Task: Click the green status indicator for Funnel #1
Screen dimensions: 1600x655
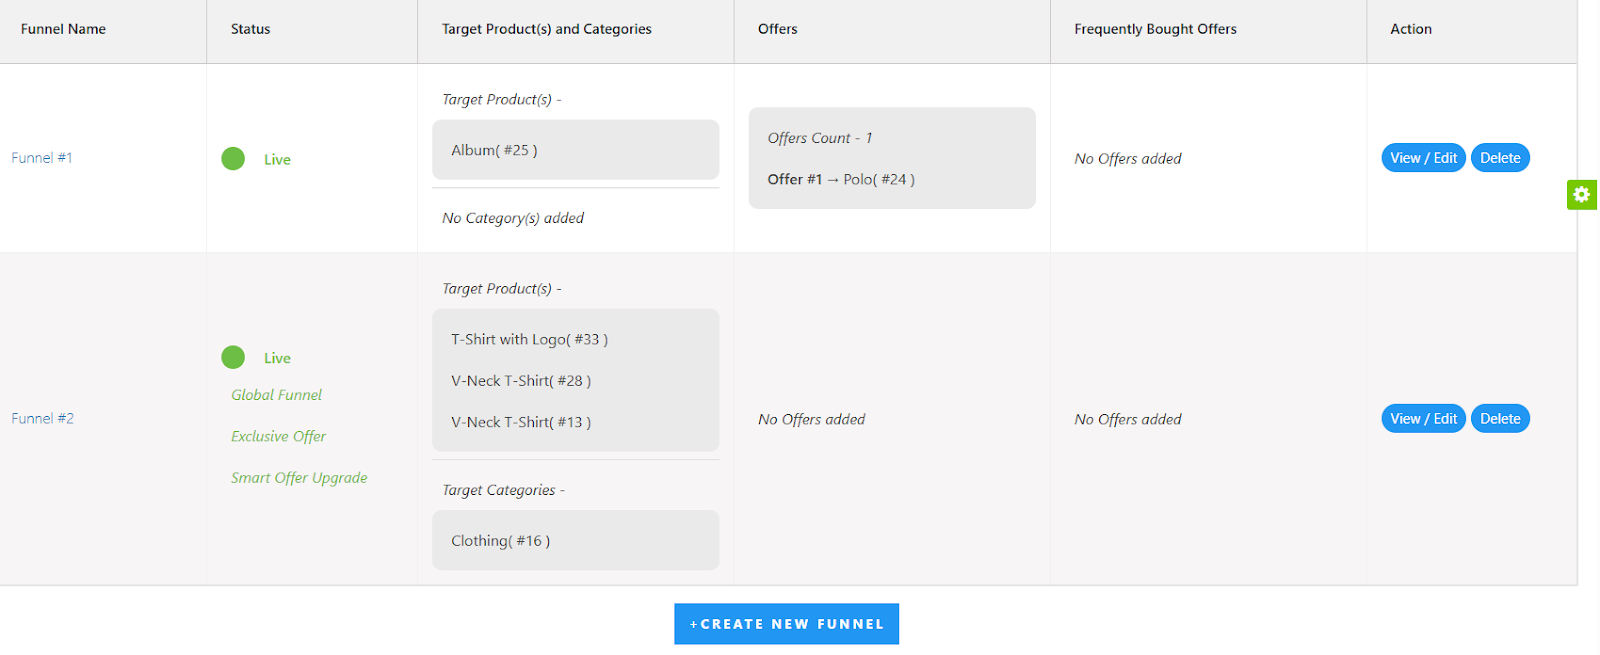Action: click(233, 158)
